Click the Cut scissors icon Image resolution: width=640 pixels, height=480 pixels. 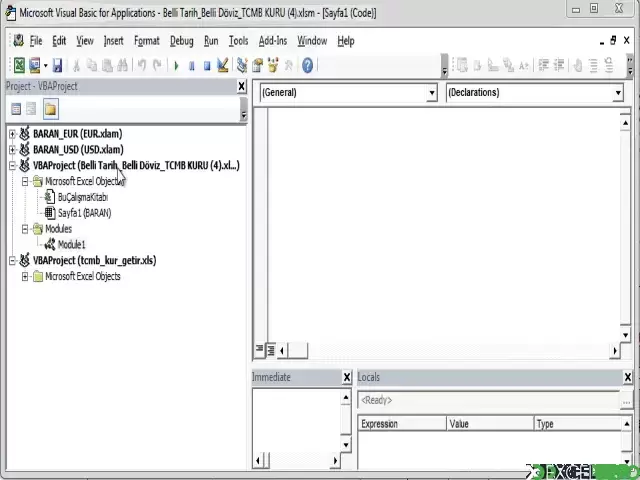(76, 65)
